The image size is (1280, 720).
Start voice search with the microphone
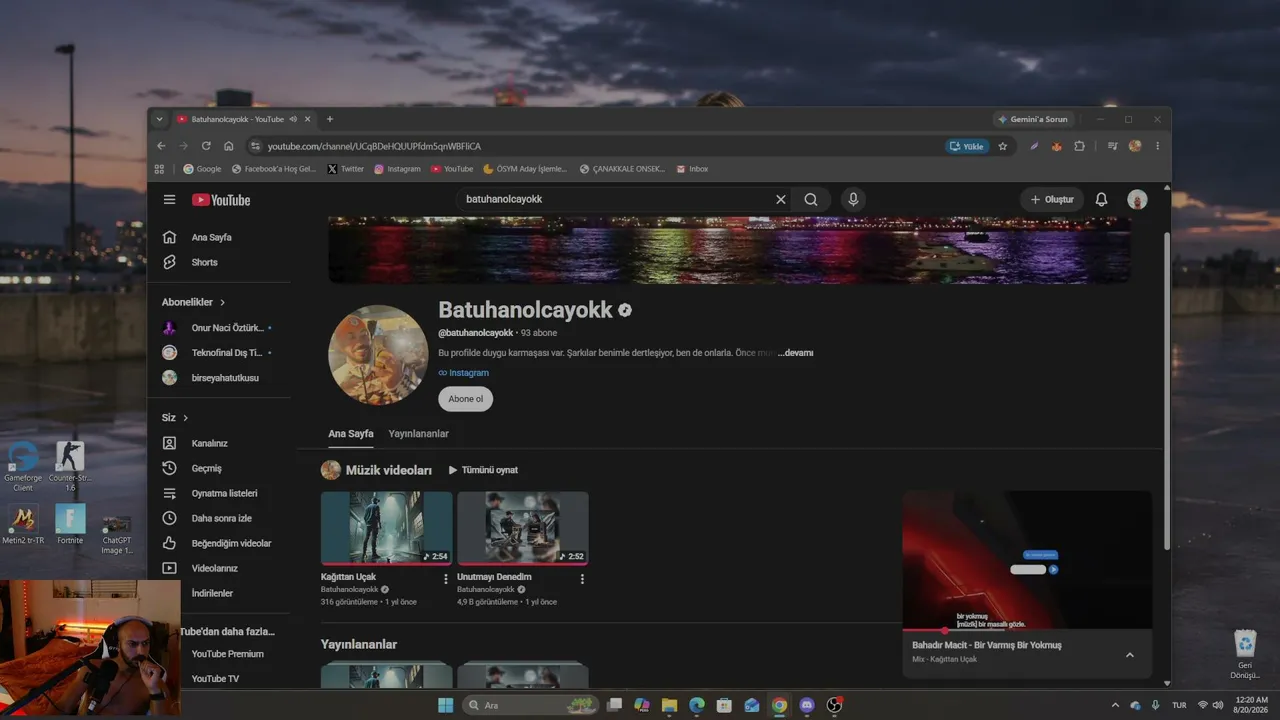(853, 200)
